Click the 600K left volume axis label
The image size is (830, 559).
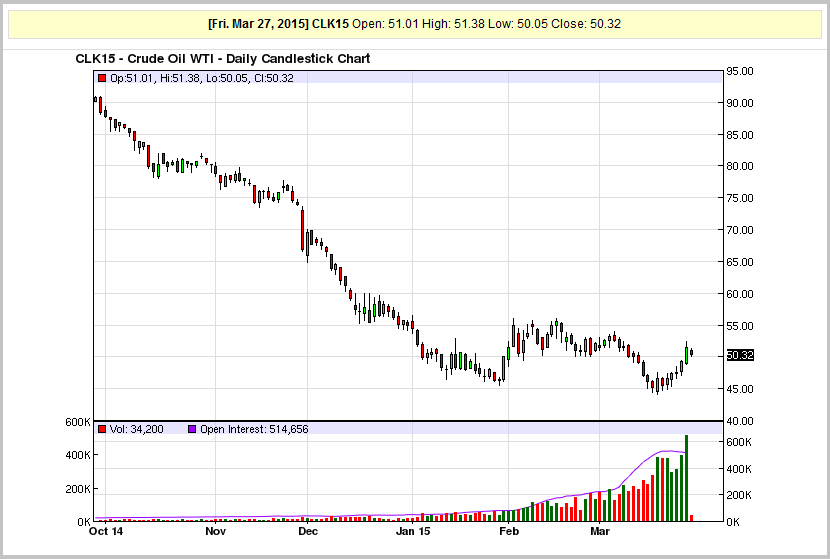coord(78,422)
